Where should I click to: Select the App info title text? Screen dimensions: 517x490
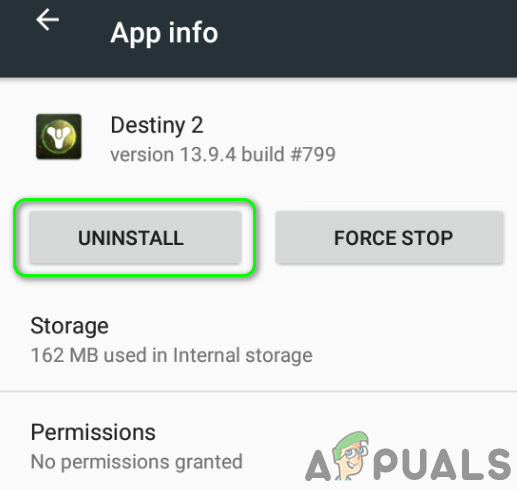pyautogui.click(x=164, y=33)
